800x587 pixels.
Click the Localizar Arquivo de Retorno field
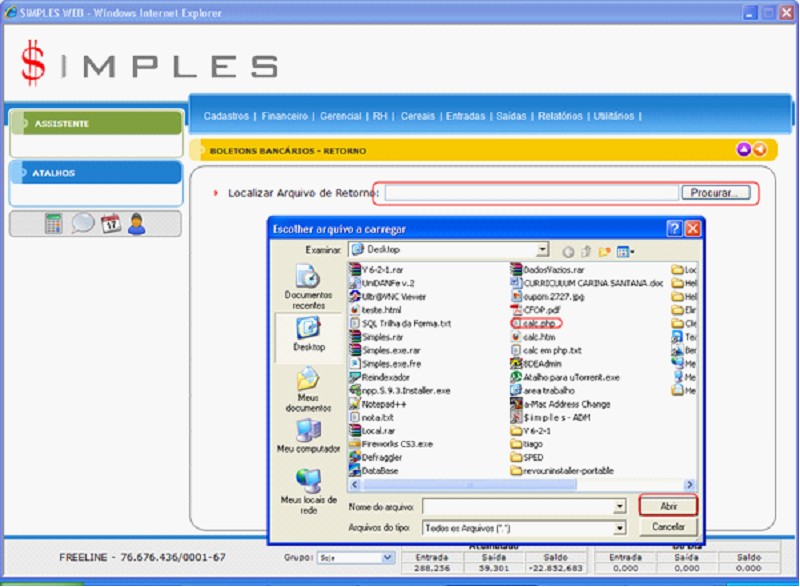(532, 193)
